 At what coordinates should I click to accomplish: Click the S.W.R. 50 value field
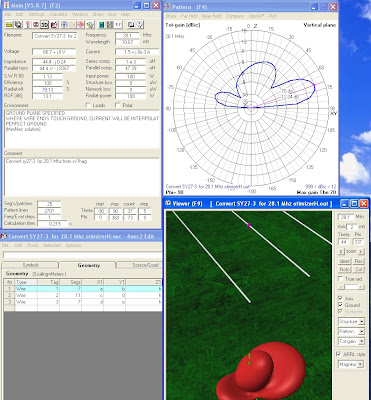[47, 76]
